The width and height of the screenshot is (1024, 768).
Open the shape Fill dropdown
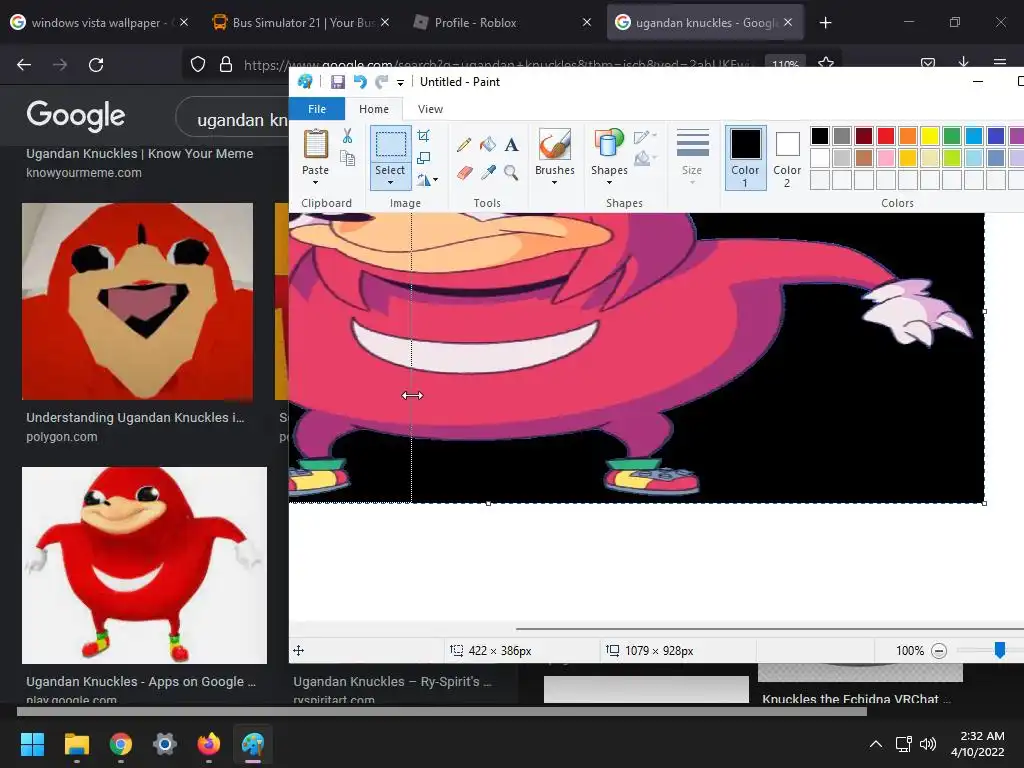click(x=645, y=158)
